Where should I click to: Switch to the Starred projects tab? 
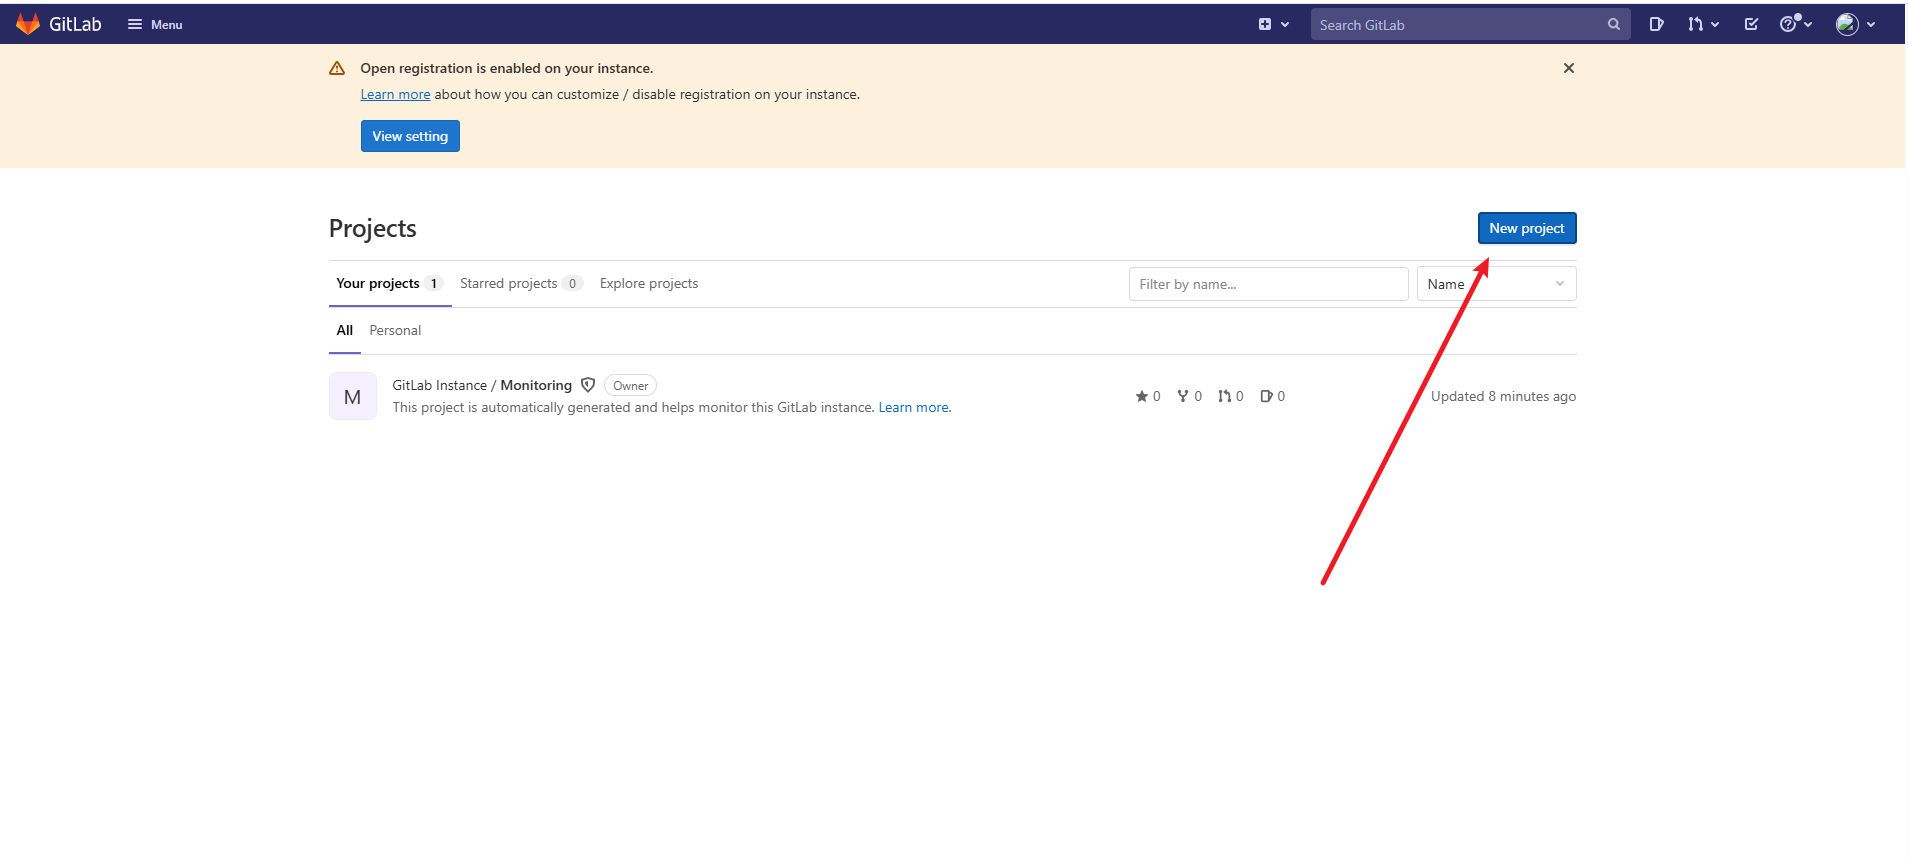click(x=521, y=284)
